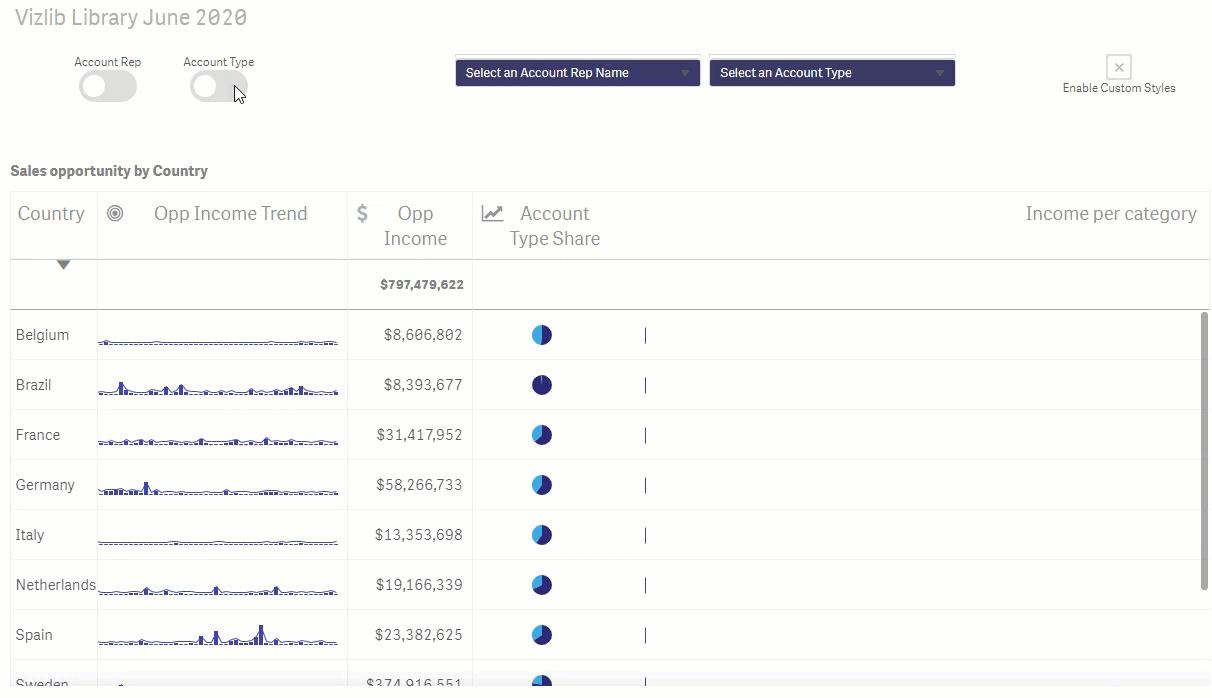1212x698 pixels.
Task: Select Italy in the Country column
Action: pos(30,535)
